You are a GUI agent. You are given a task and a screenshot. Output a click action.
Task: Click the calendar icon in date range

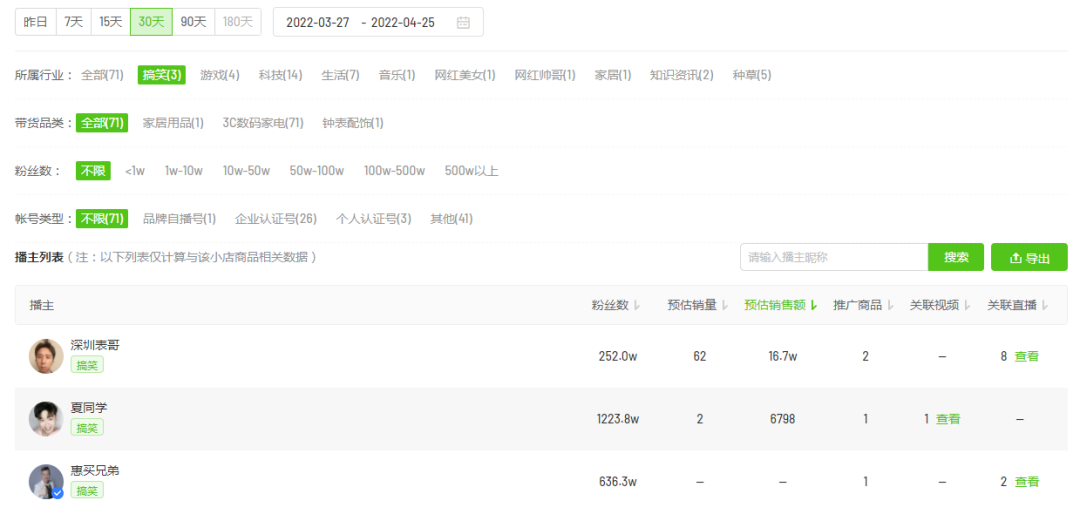click(x=463, y=23)
